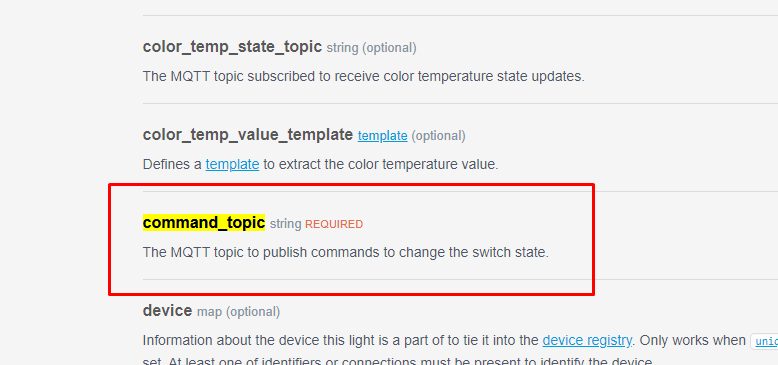This screenshot has width=778, height=365.
Task: Follow the template link in the 'Defines a' sentence
Action: pos(232,164)
